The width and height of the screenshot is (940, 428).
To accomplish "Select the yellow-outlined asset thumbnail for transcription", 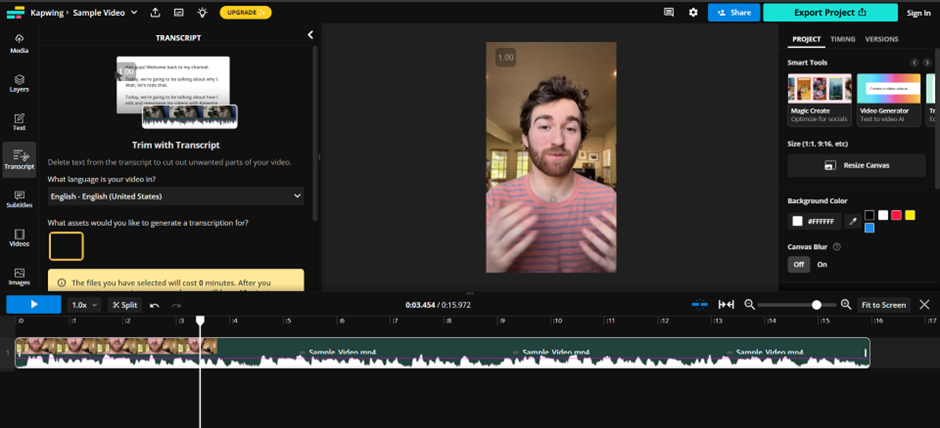I will (x=66, y=246).
